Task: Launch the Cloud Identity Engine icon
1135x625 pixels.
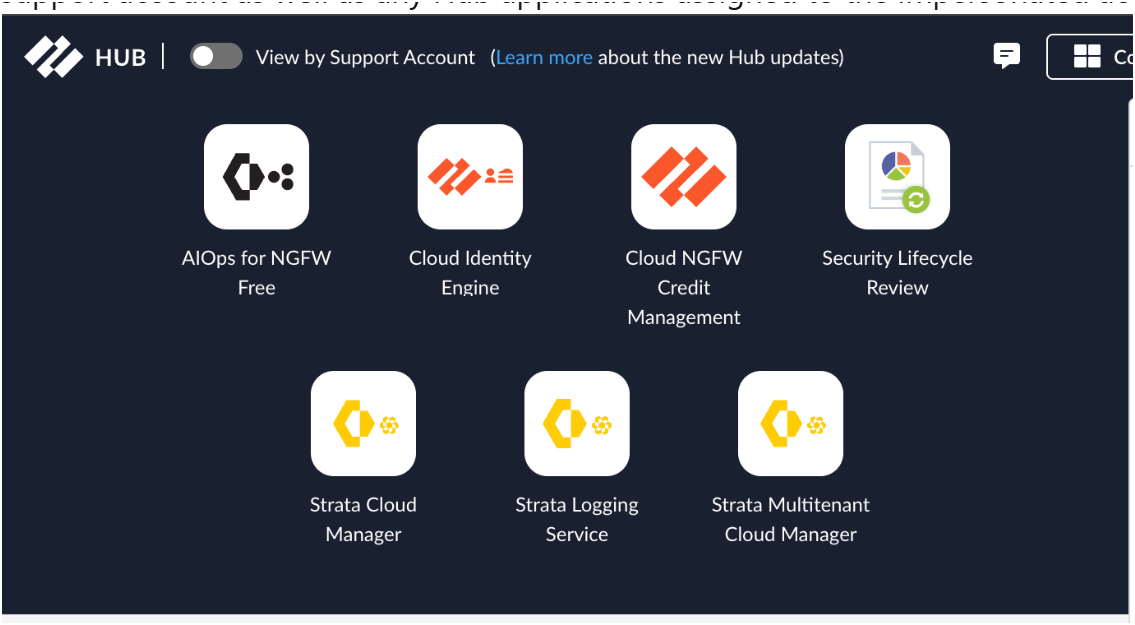Action: (470, 177)
